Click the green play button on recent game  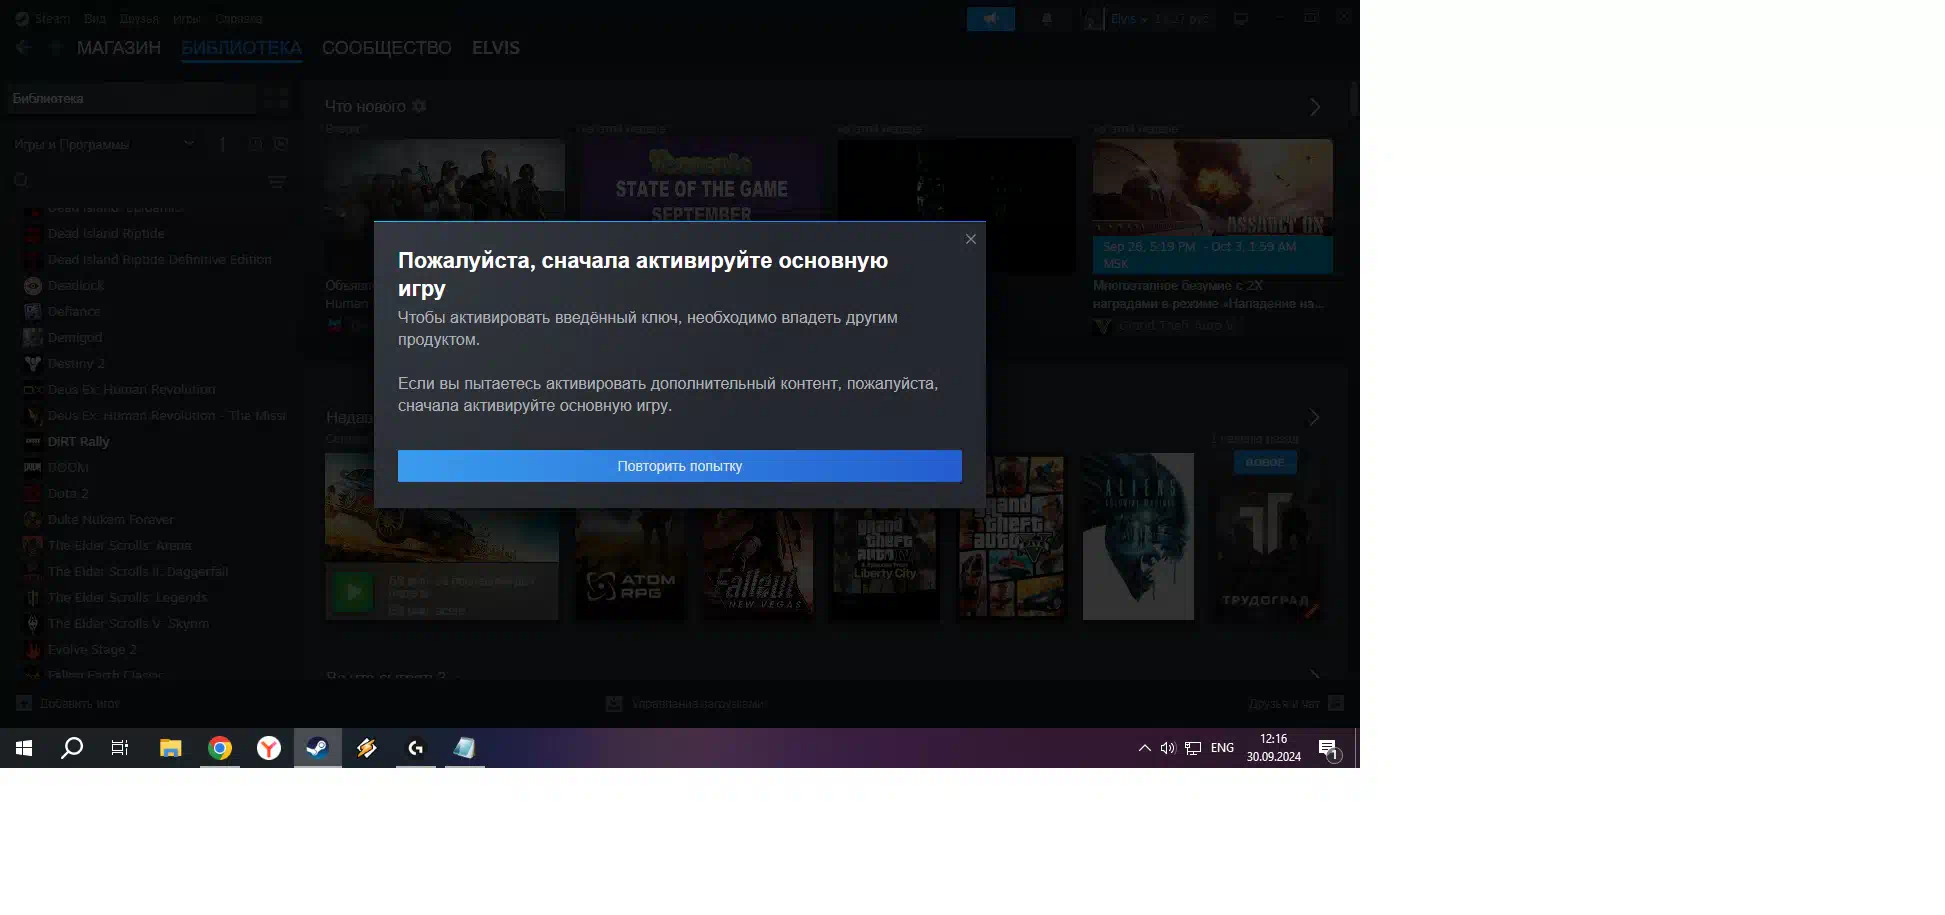click(353, 592)
